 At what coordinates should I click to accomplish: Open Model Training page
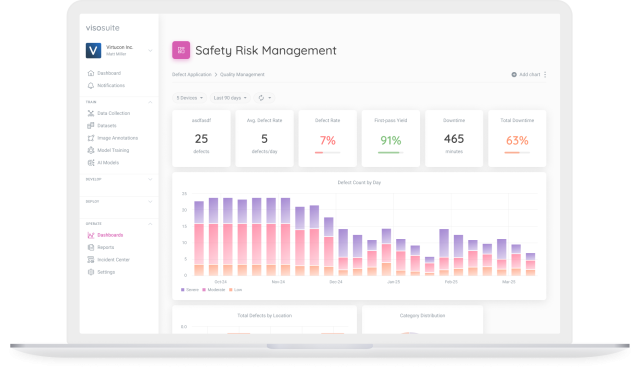click(113, 150)
